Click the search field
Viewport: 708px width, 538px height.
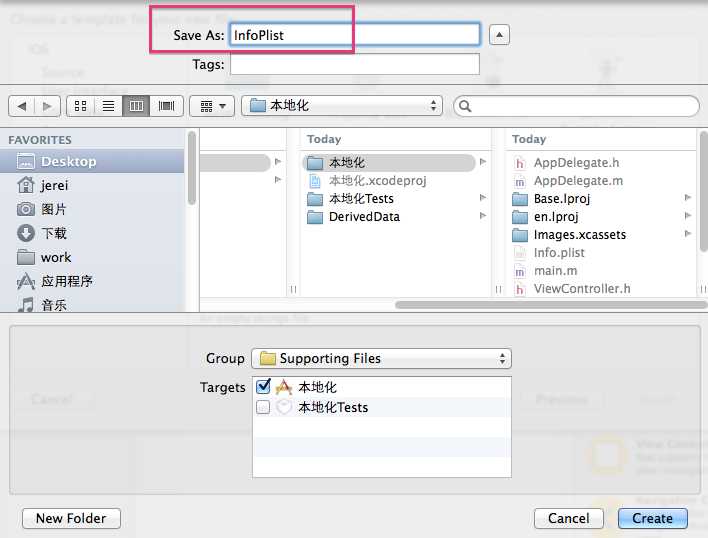pos(576,107)
